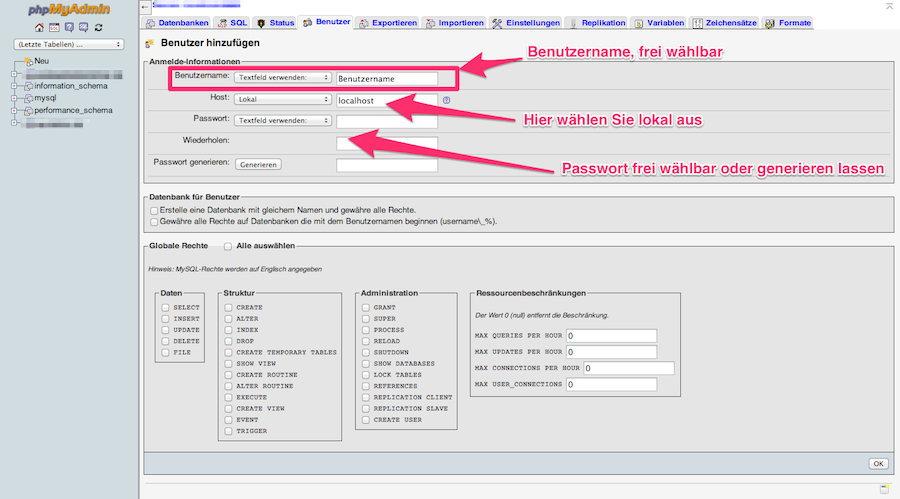Screen dimensions: 900x499
Task: Open the Exportieren tab
Action: coord(388,23)
